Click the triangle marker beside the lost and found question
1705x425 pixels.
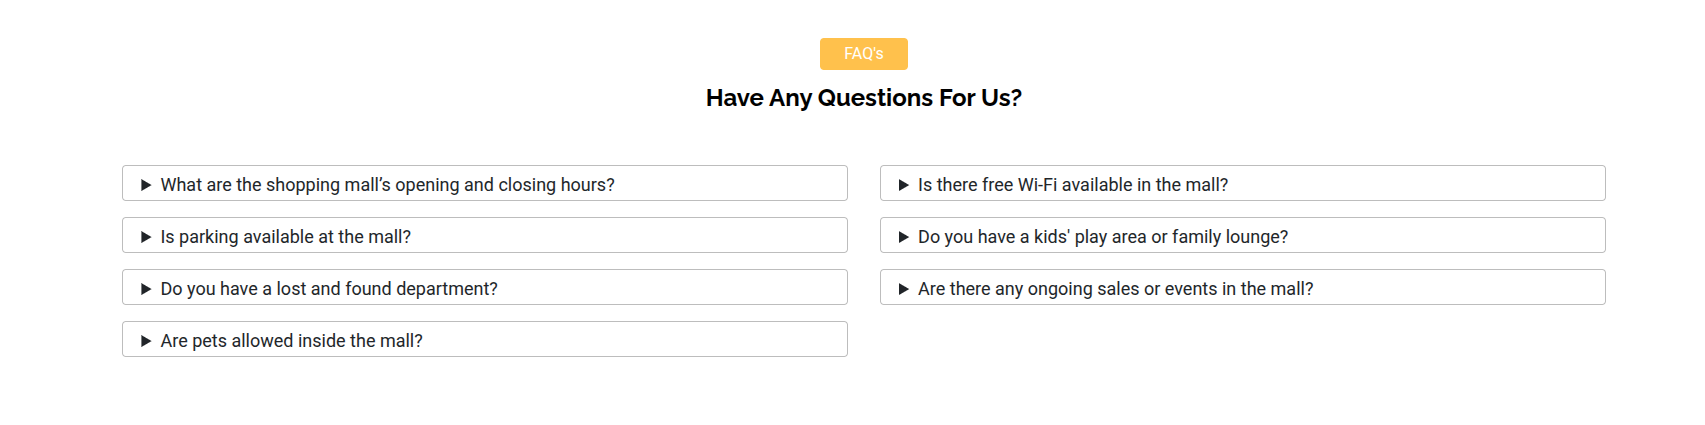click(146, 289)
